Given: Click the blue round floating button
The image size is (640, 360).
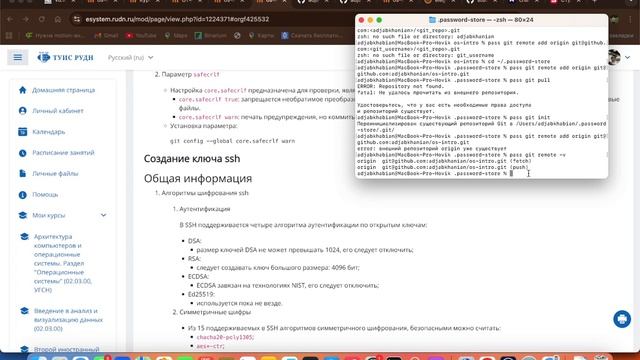Looking at the screenshot, I should pos(622,319).
